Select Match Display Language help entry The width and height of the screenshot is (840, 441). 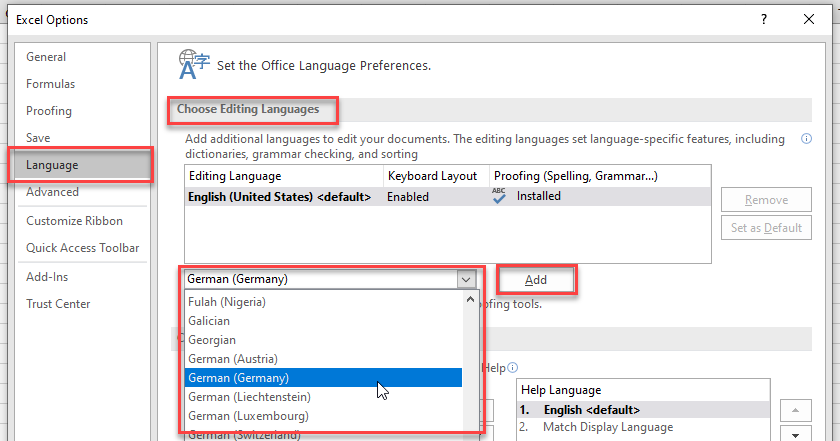(643, 427)
